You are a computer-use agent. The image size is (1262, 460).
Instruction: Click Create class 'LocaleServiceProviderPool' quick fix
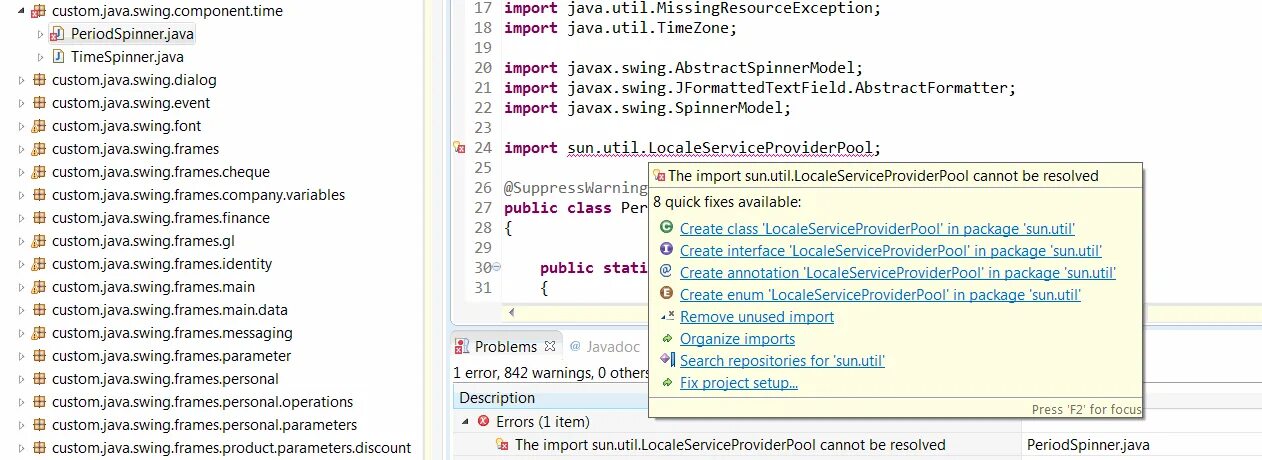[878, 228]
